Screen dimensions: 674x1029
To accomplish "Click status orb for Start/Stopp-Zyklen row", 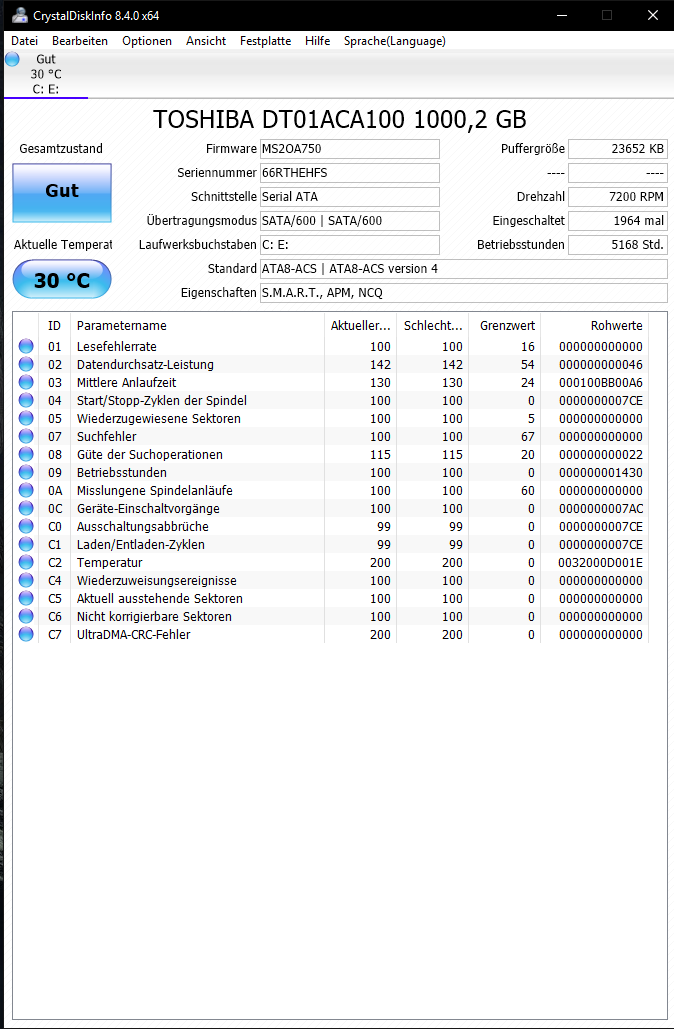I will tap(26, 400).
